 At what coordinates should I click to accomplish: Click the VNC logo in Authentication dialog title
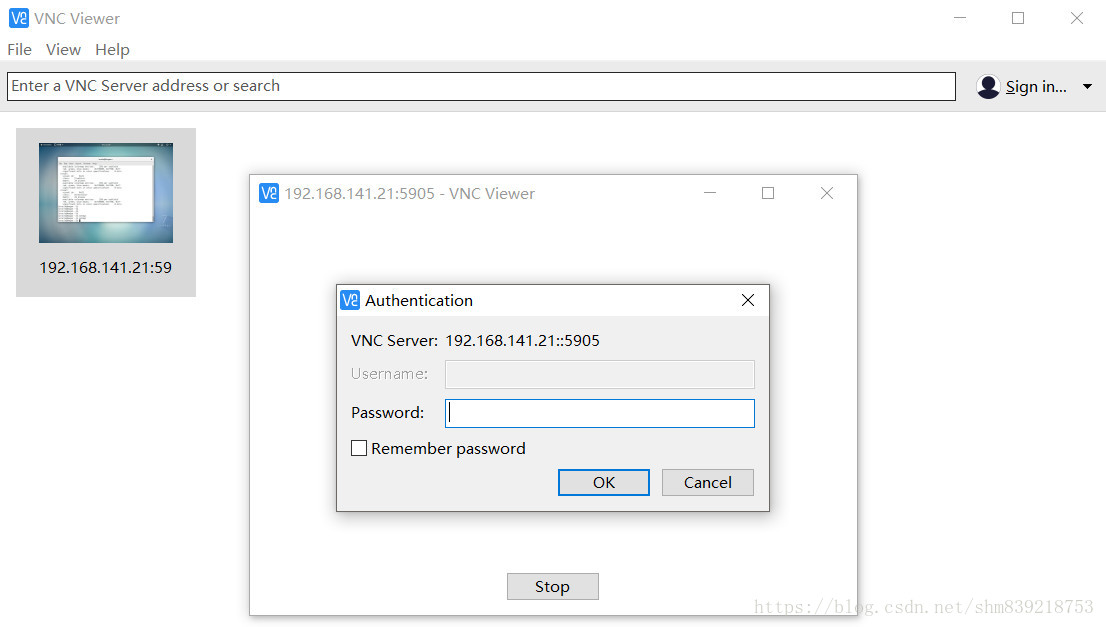coord(350,300)
